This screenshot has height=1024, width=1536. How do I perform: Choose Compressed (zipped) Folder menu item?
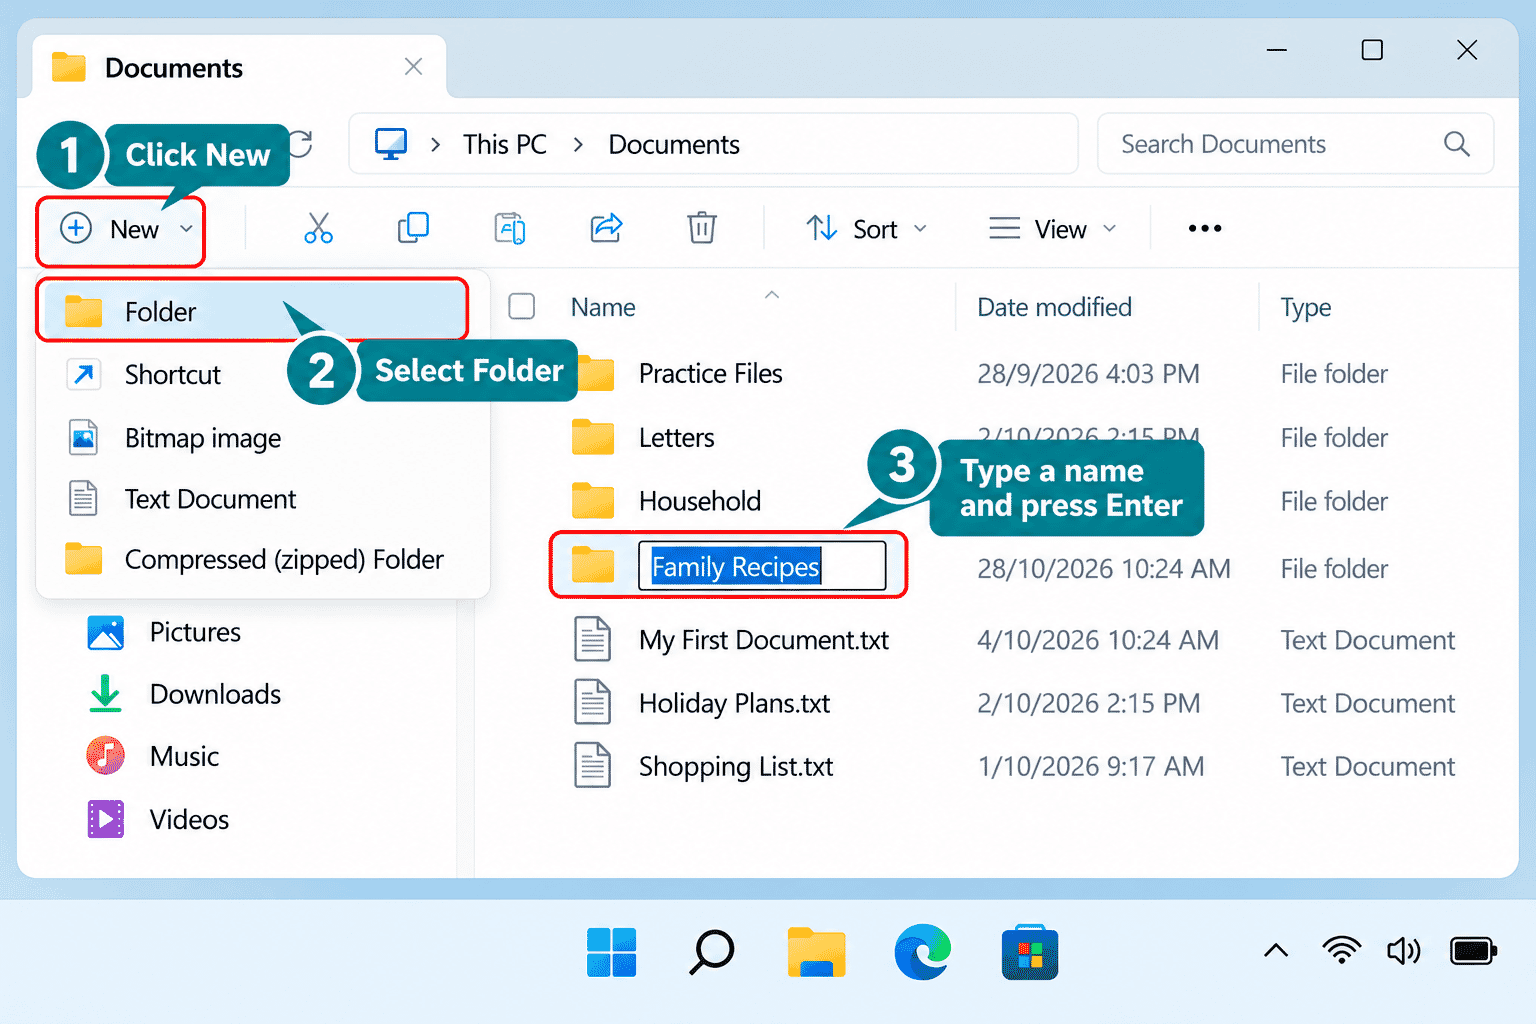pyautogui.click(x=262, y=559)
